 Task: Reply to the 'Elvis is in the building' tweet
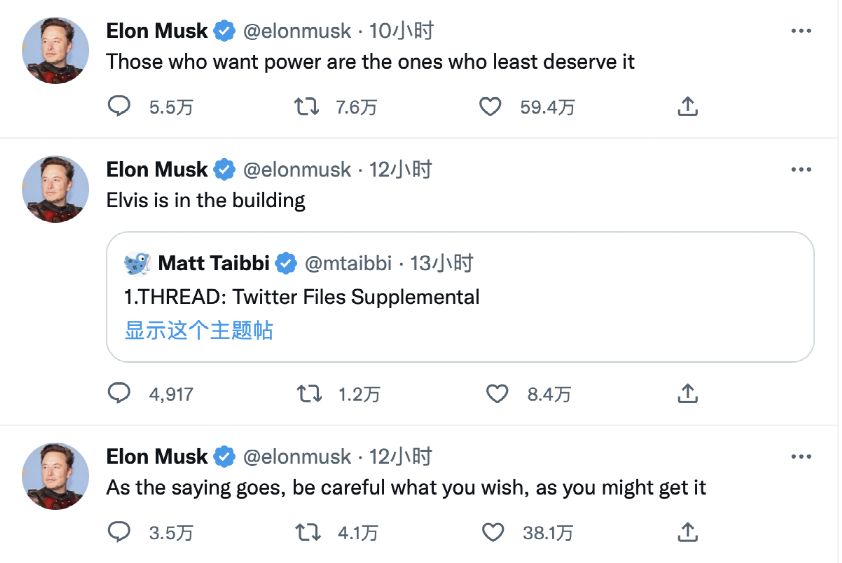[119, 393]
